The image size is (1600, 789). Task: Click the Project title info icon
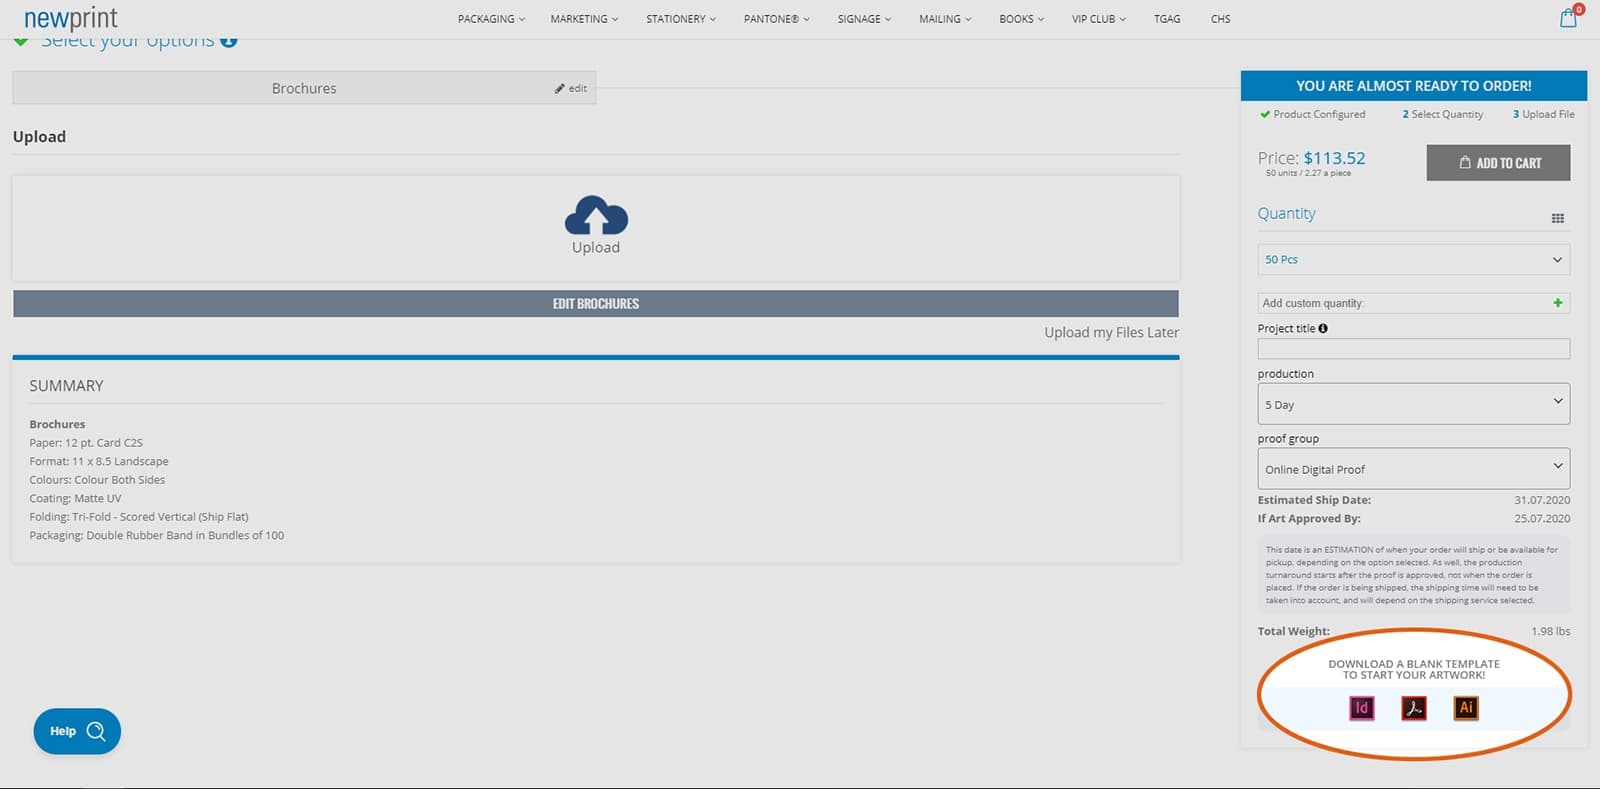coord(1323,328)
